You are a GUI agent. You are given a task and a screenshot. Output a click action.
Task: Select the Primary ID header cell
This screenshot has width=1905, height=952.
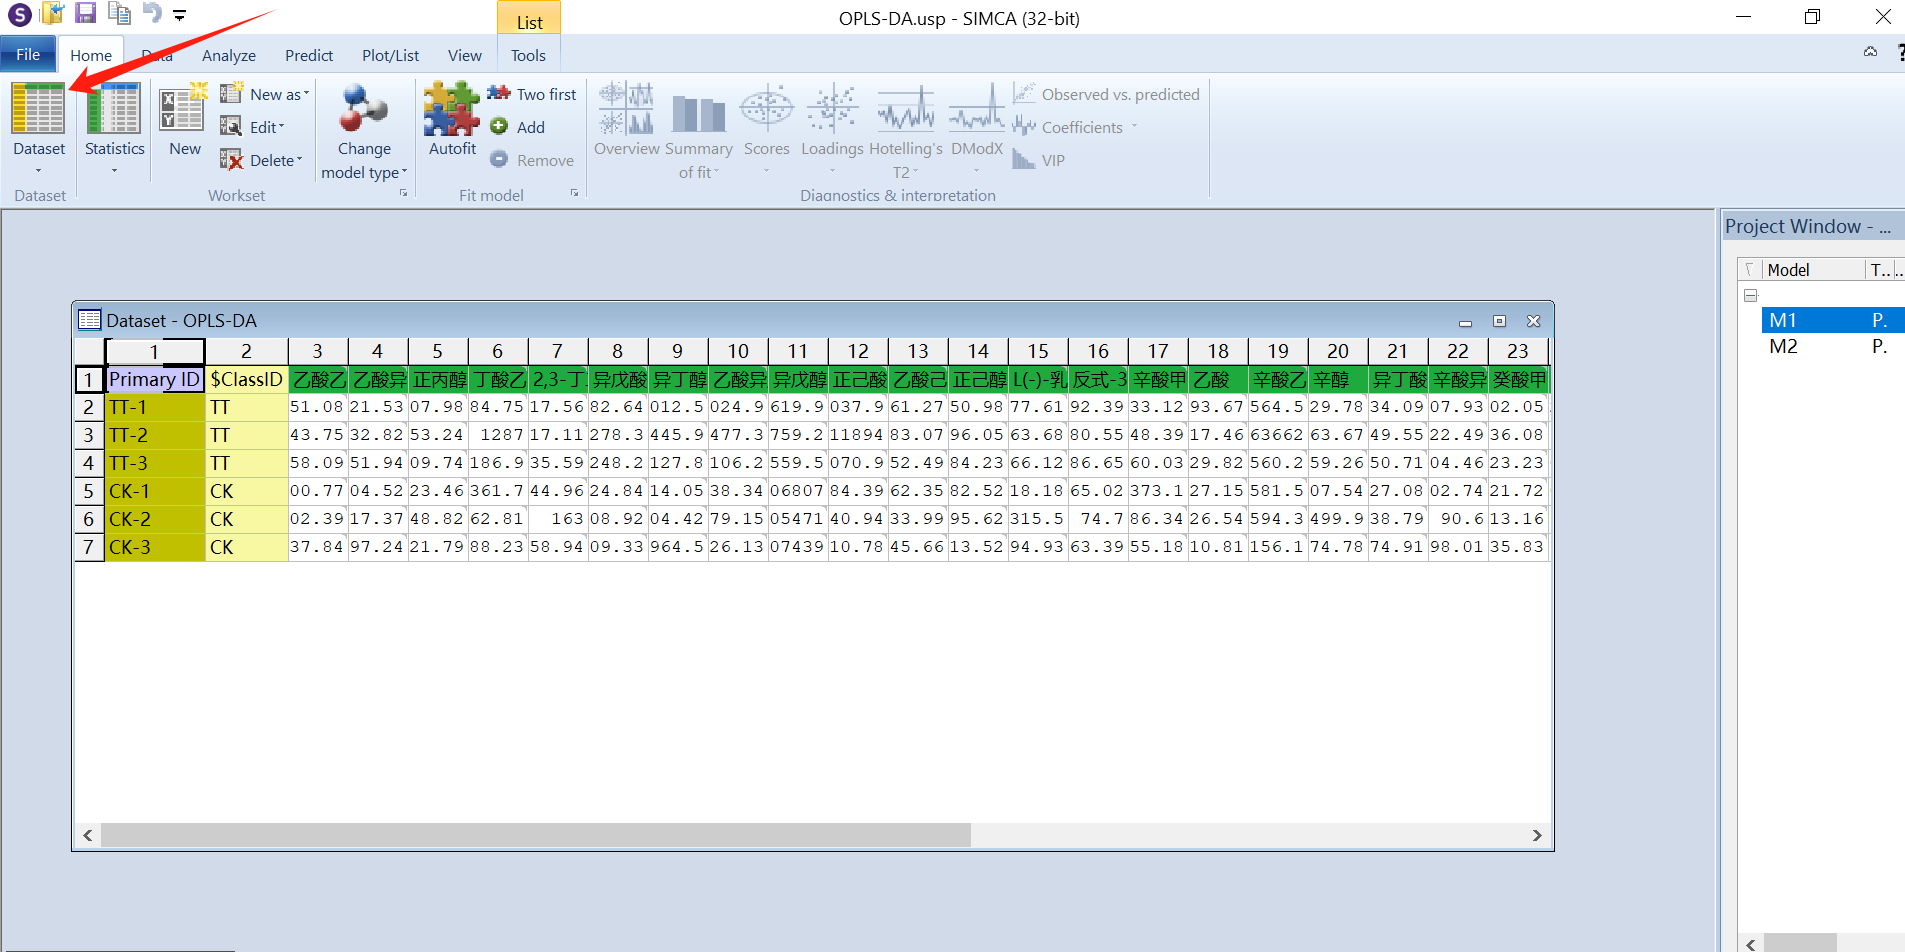155,380
